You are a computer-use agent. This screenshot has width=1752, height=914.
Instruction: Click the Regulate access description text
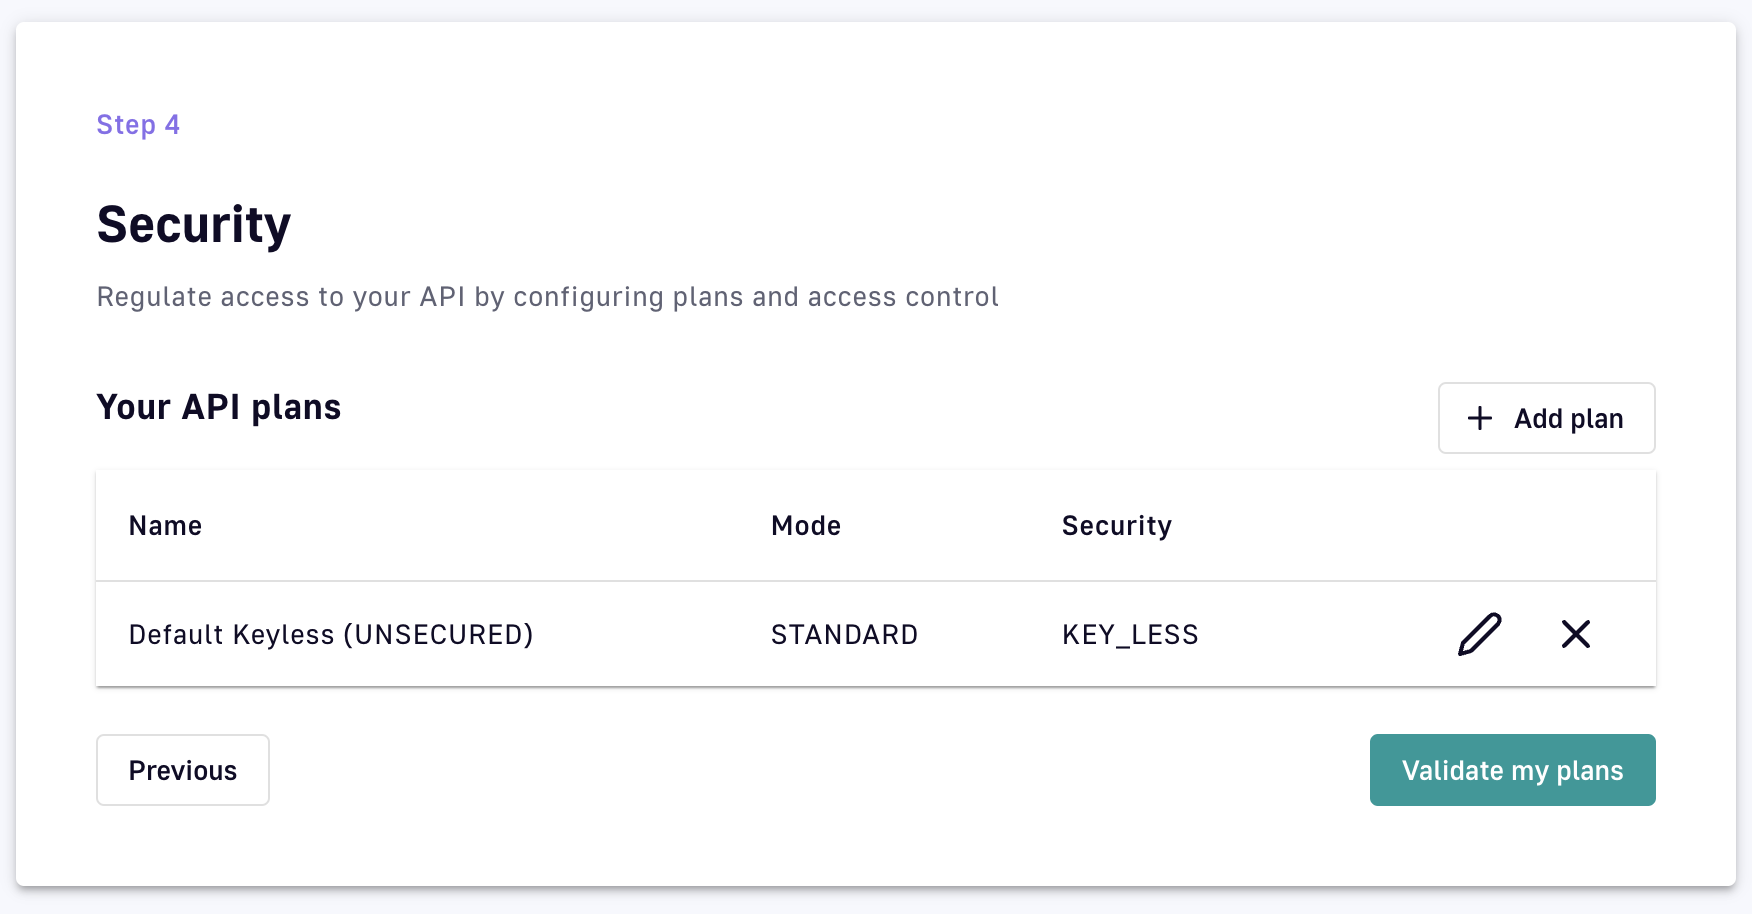[x=547, y=297]
